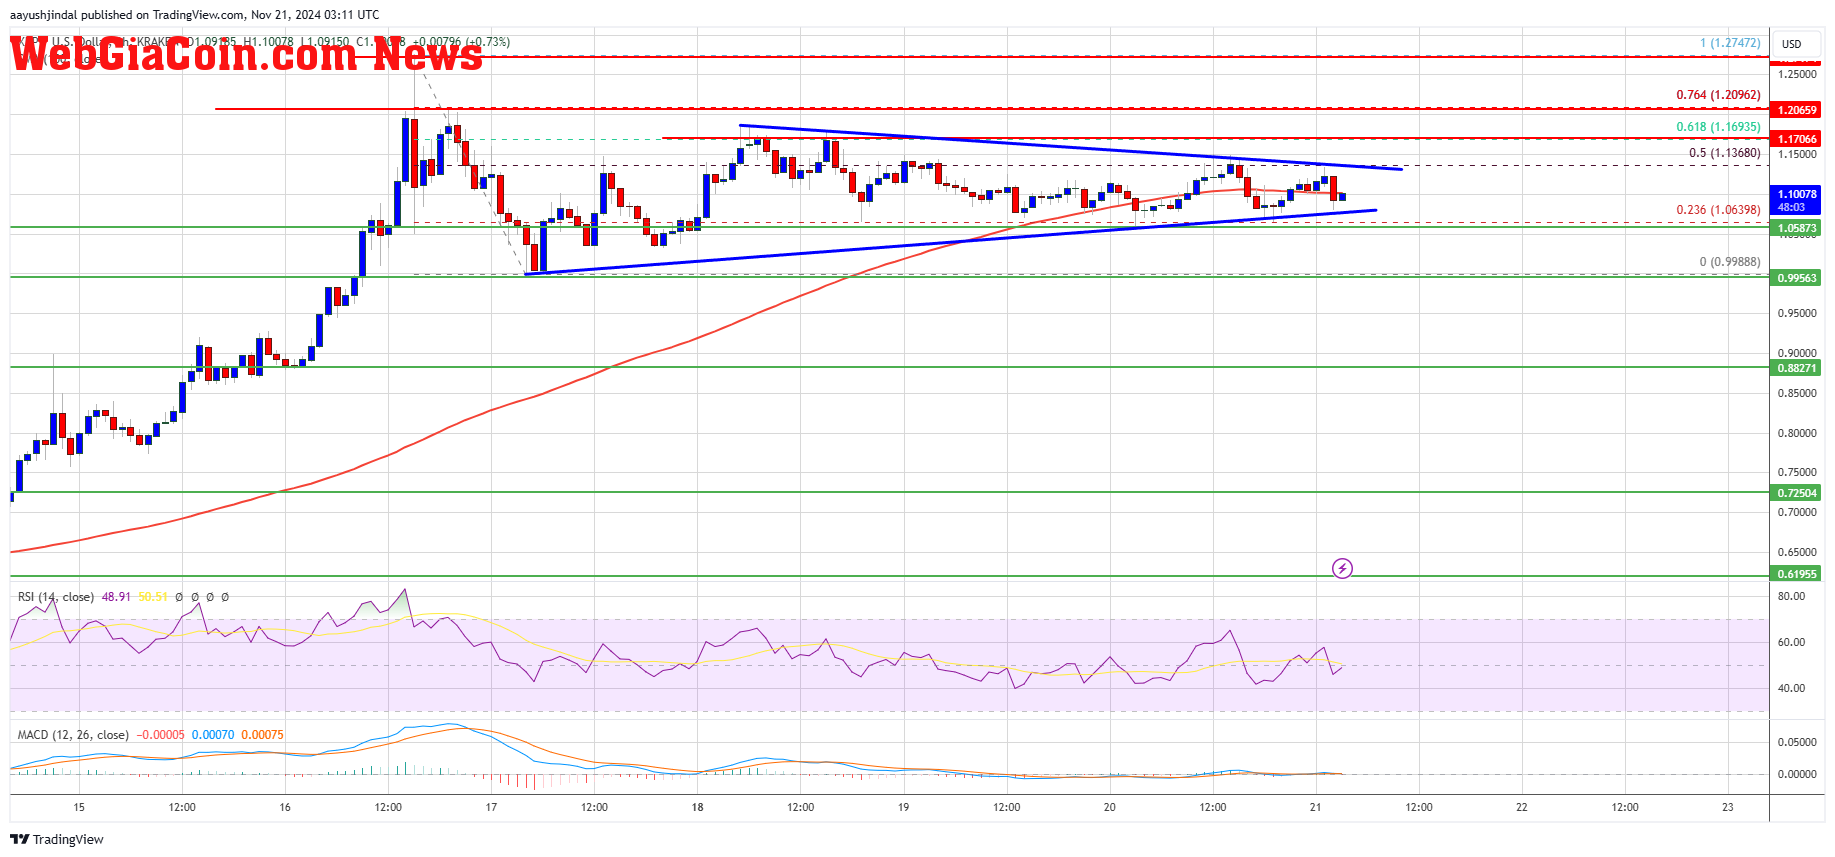Viewport: 1835px width, 857px height.
Task: Click date 15 on the time axis
Action: (x=79, y=807)
